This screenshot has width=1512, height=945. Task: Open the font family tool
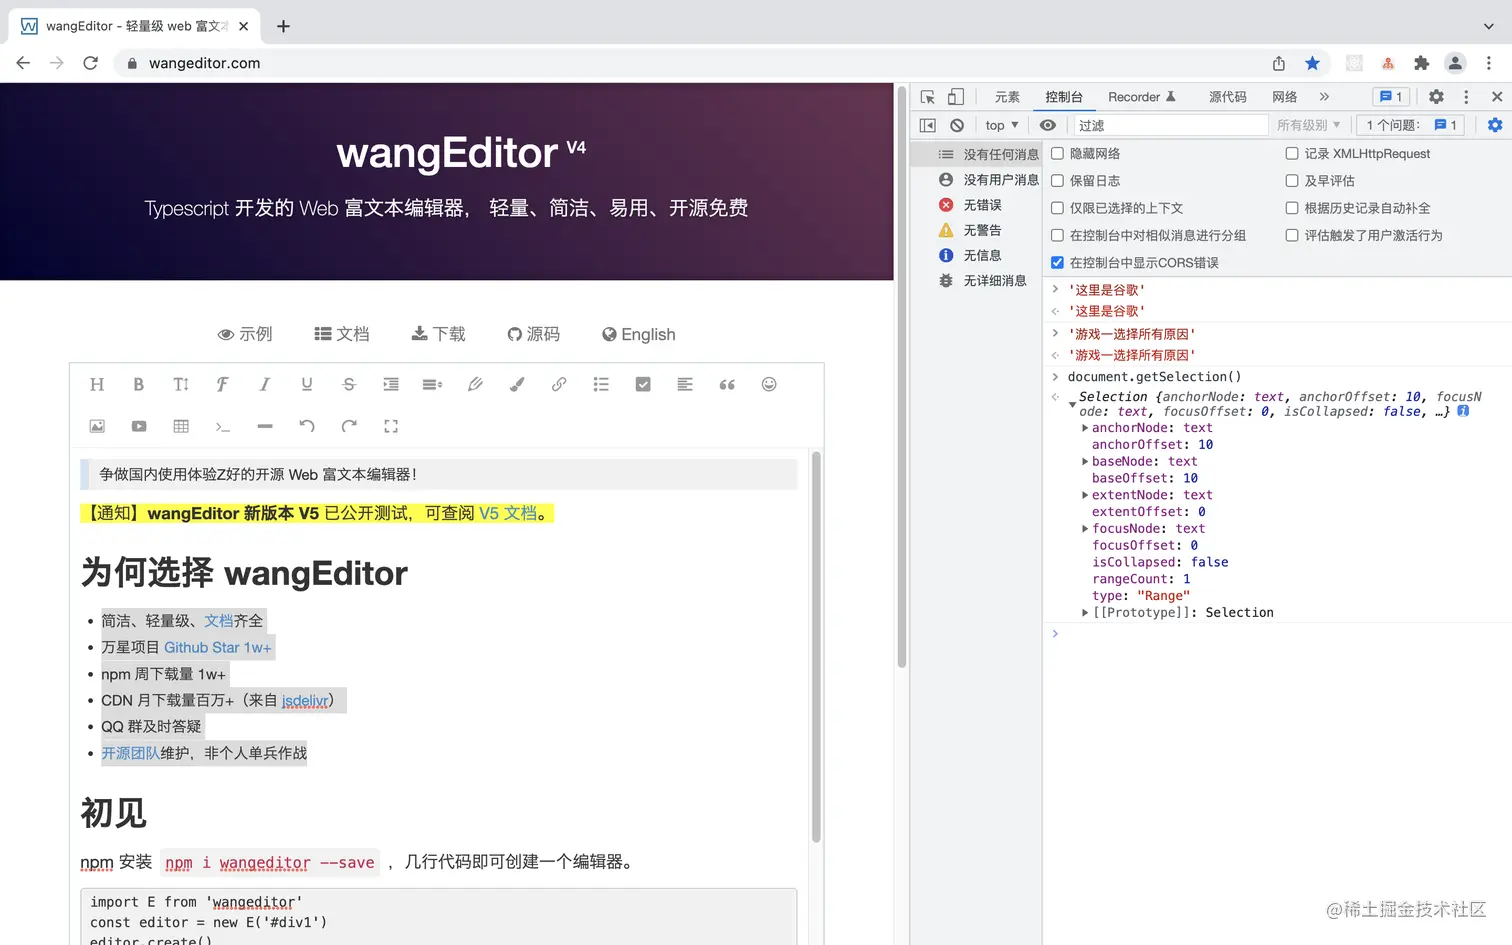tap(223, 384)
